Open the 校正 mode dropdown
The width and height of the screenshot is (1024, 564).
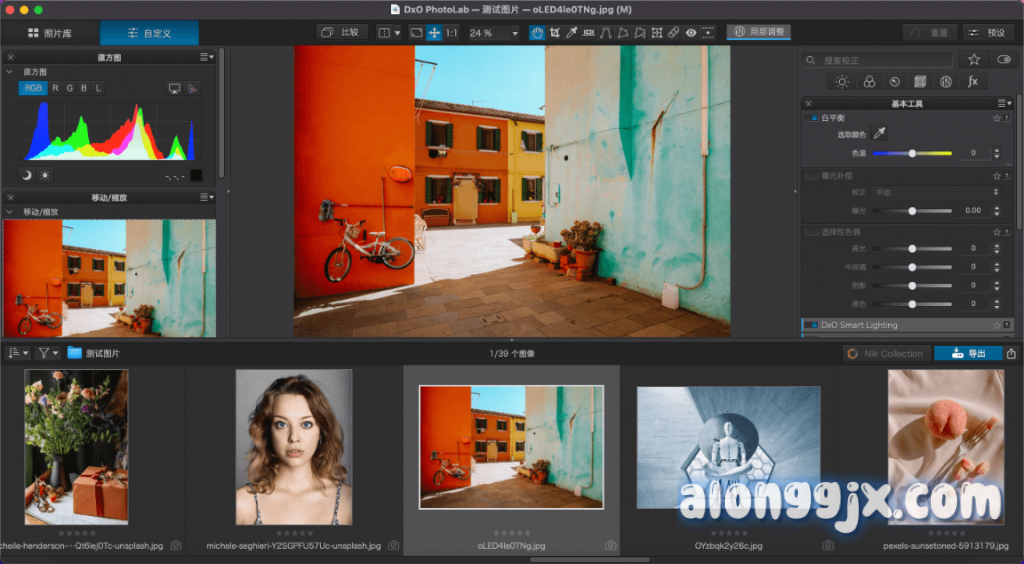coord(934,192)
